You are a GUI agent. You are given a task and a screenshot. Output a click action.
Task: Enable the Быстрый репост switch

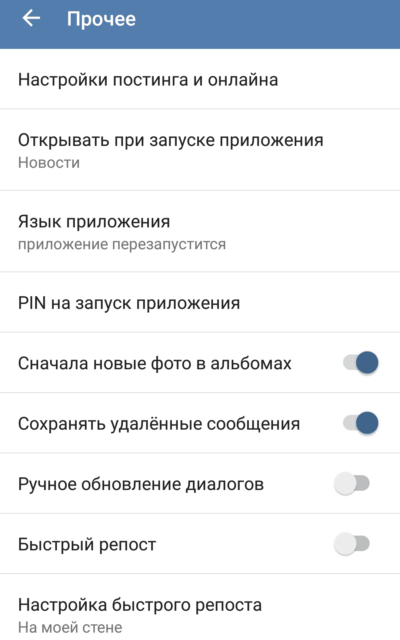(x=352, y=544)
